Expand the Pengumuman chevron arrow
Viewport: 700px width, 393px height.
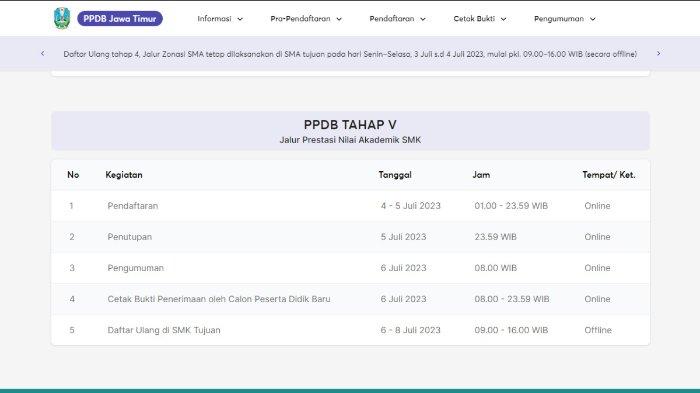593,19
